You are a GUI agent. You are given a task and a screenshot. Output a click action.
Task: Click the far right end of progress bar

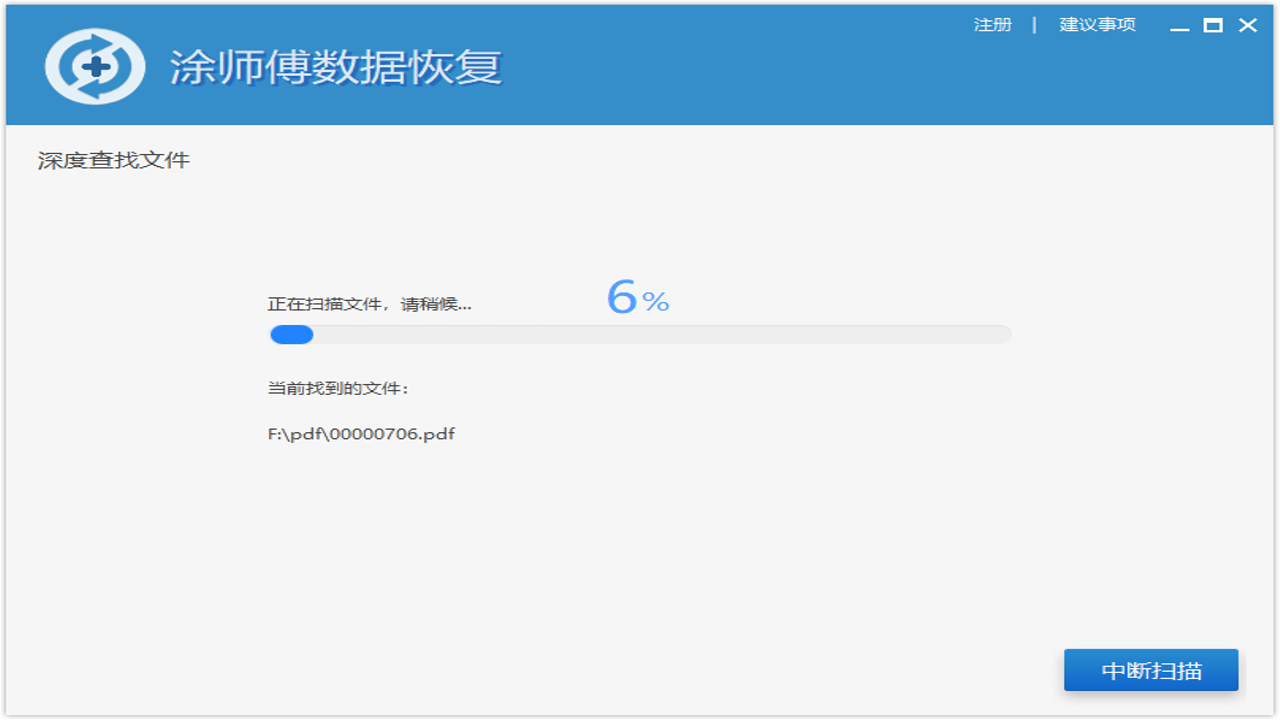click(1004, 335)
